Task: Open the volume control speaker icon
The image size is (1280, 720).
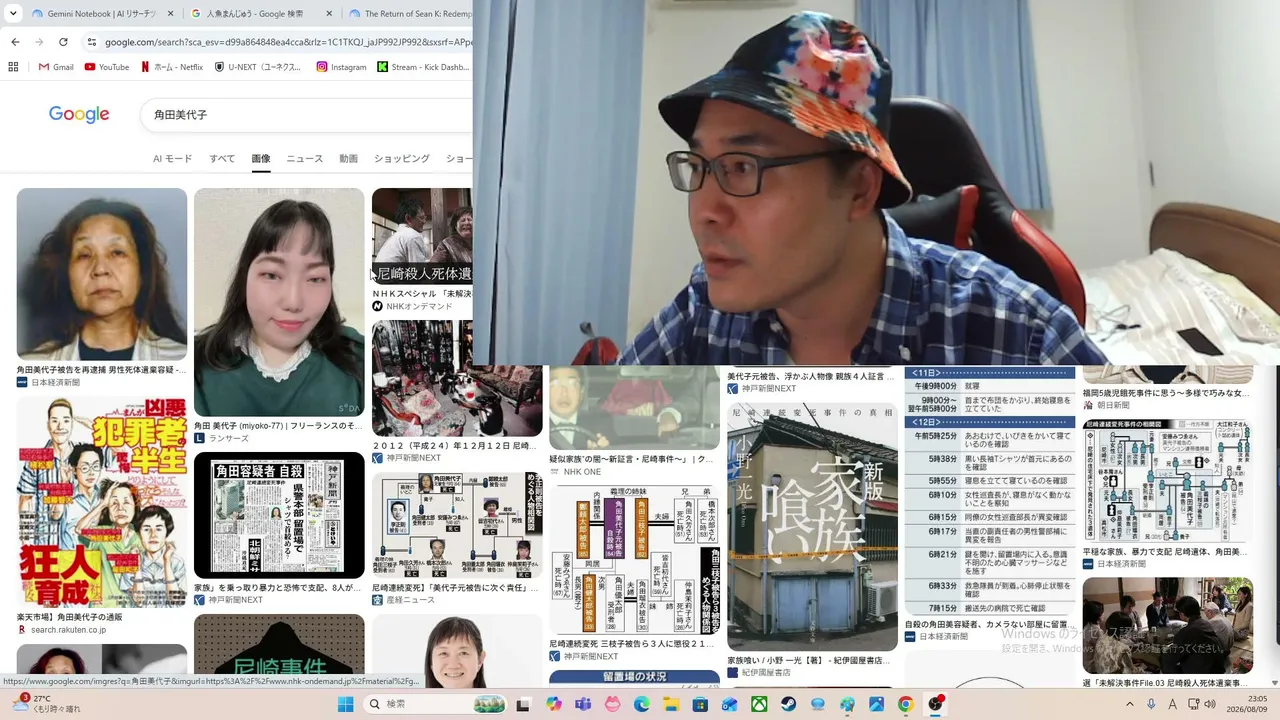Action: (1210, 704)
